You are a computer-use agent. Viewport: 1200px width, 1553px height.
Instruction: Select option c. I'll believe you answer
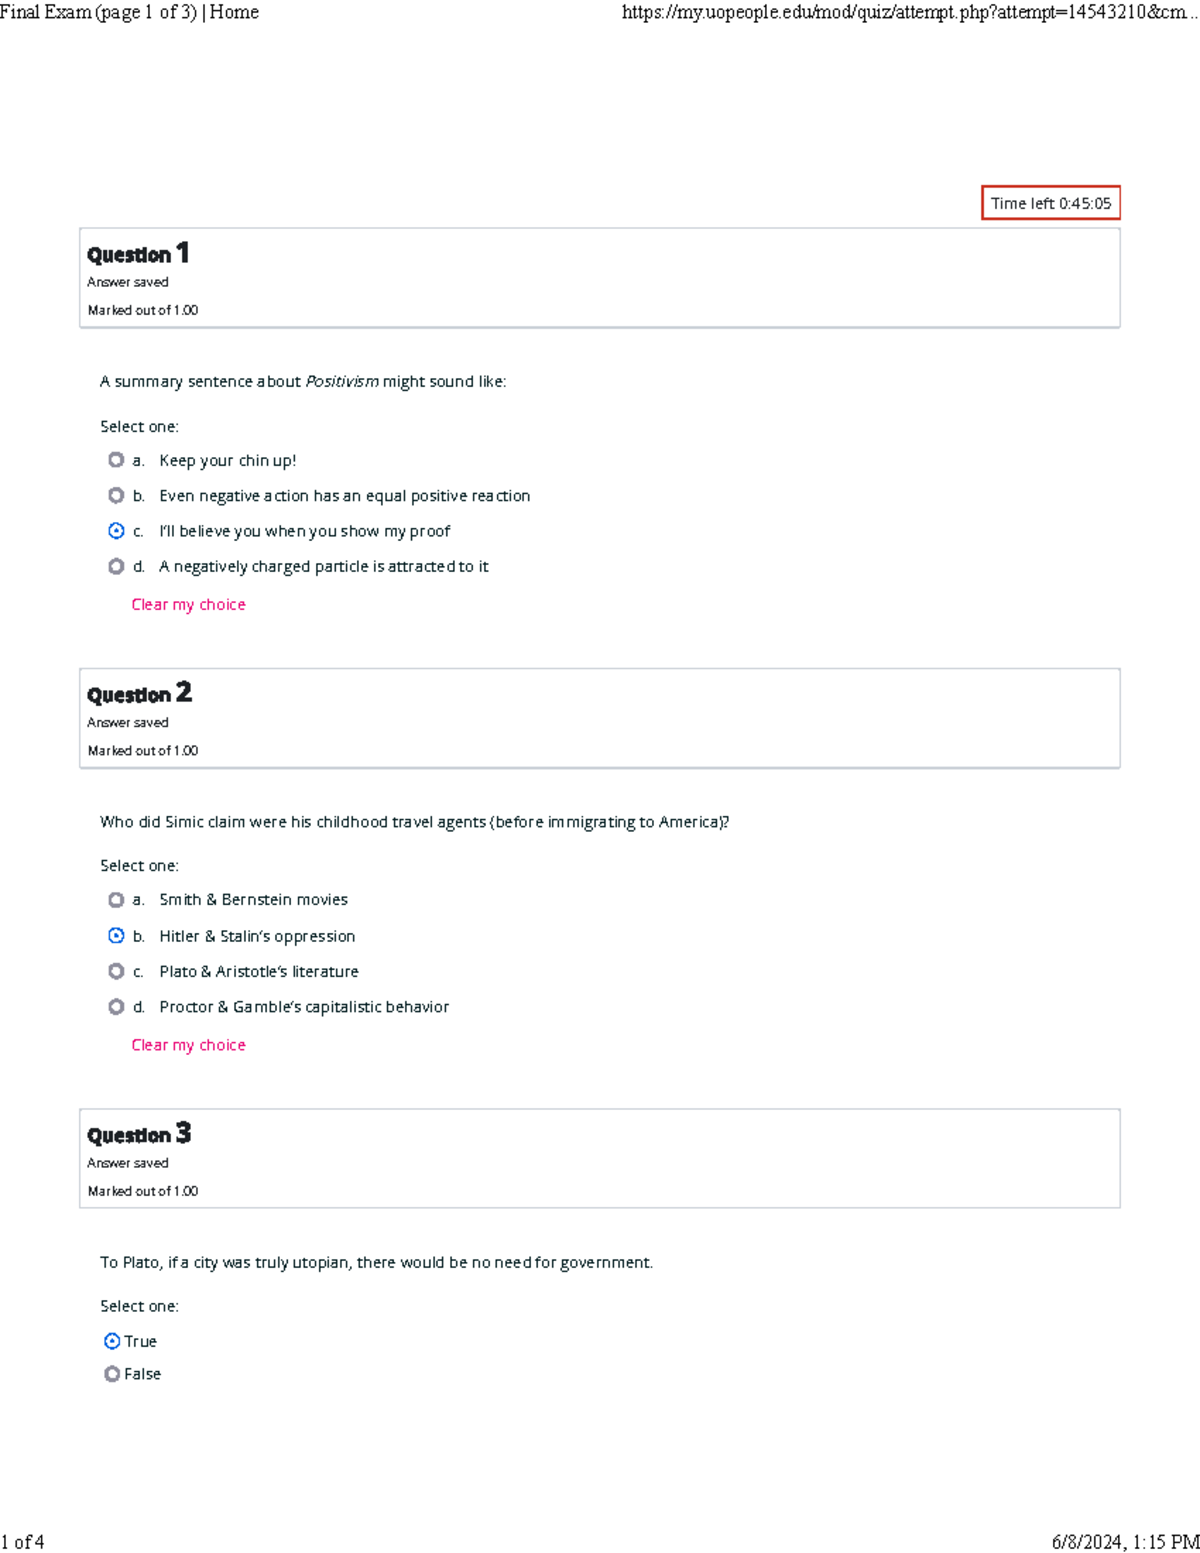116,531
